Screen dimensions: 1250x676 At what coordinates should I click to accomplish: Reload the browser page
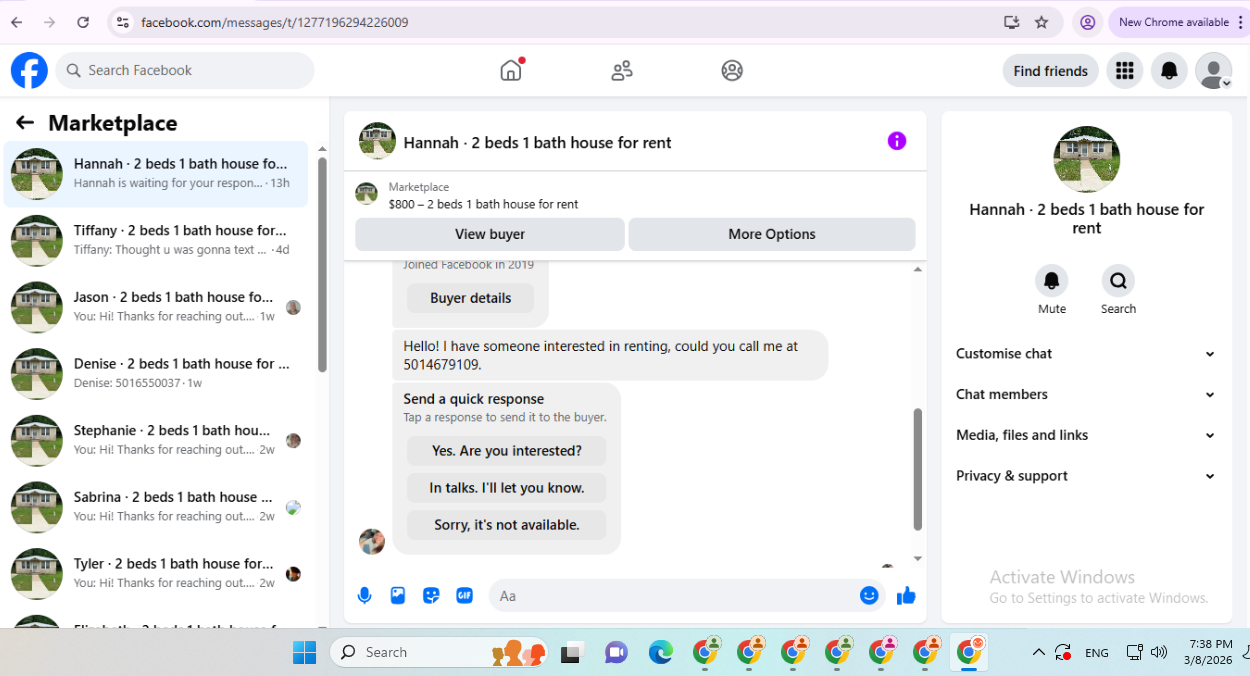point(83,22)
